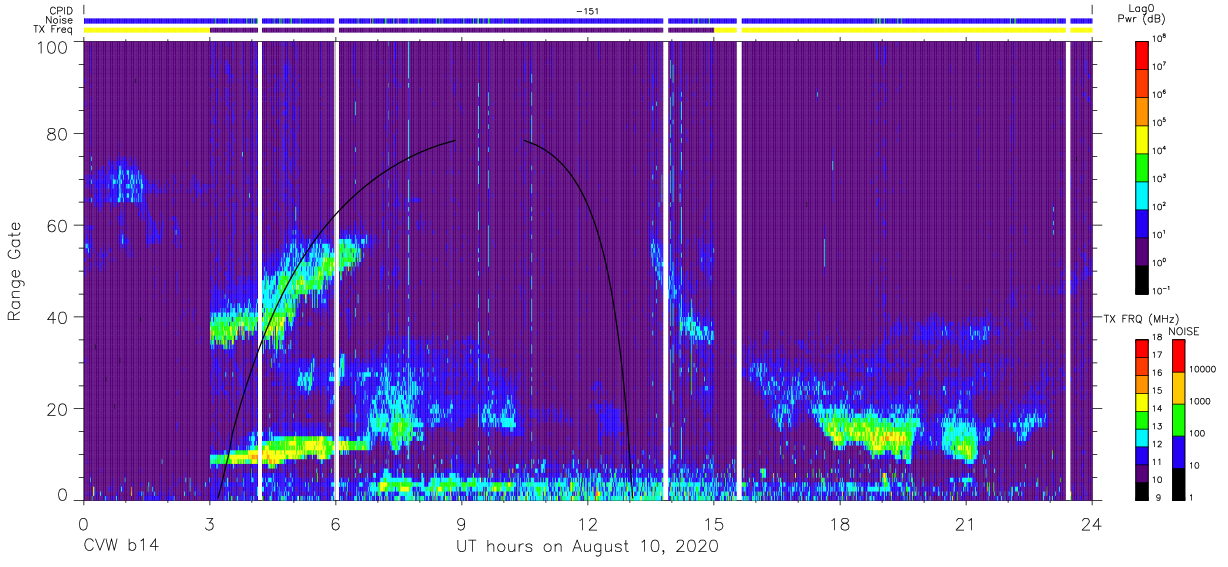This screenshot has width=1228, height=567.
Task: Click the 'Range Gate' y-axis title
Action: tap(17, 273)
